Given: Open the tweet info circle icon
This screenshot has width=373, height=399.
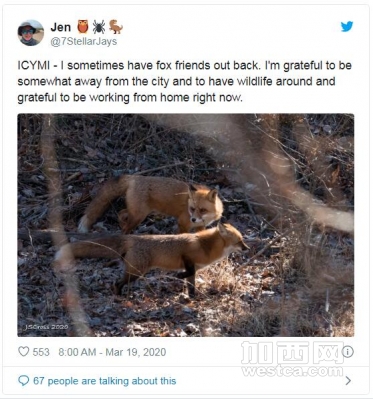Looking at the screenshot, I should point(348,352).
